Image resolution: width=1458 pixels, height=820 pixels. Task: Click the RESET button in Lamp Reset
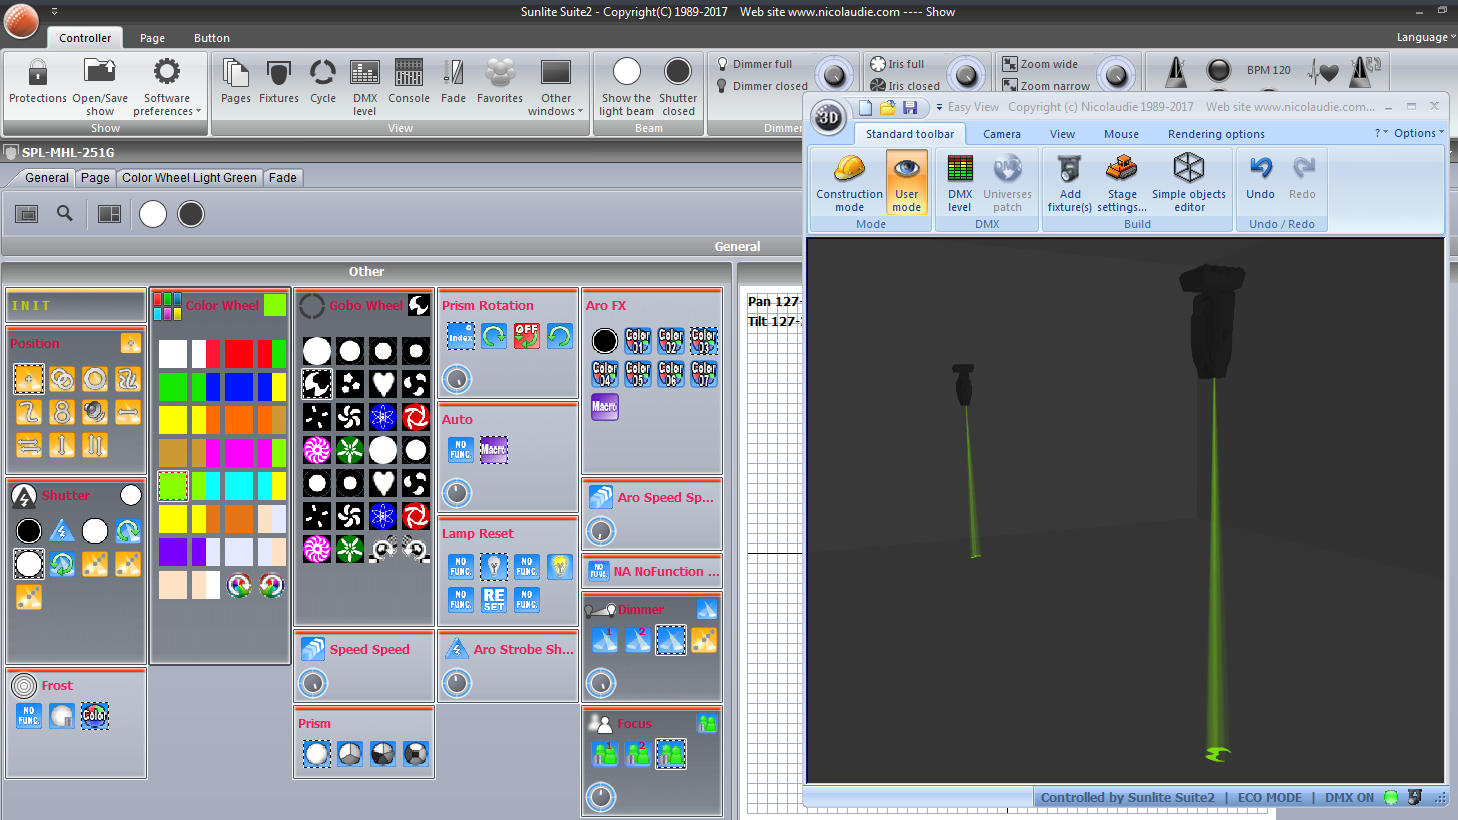pyautogui.click(x=494, y=599)
